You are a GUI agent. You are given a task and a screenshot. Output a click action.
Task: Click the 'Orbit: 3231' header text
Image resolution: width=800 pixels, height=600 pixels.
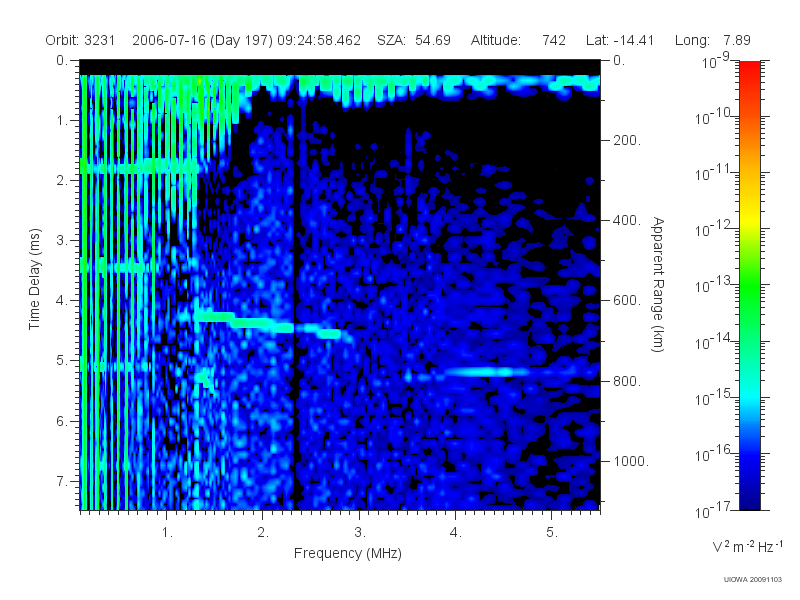click(x=80, y=40)
